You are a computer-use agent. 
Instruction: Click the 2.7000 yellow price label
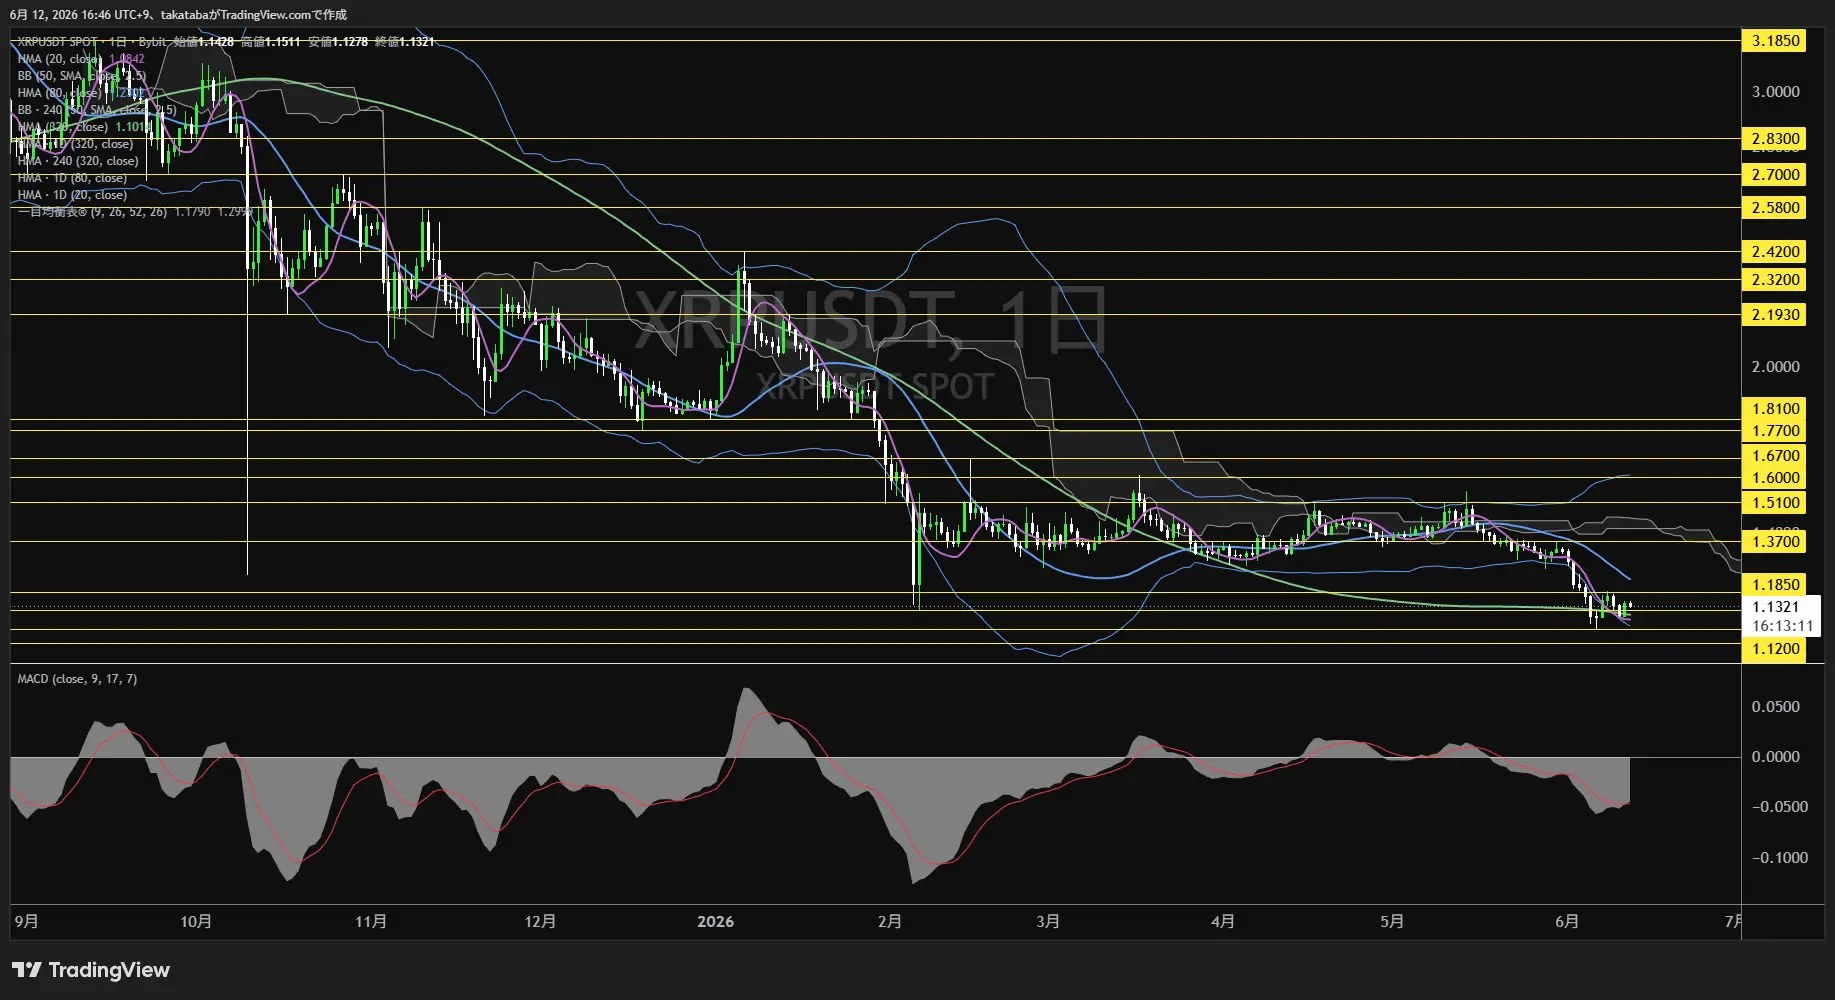(1775, 175)
